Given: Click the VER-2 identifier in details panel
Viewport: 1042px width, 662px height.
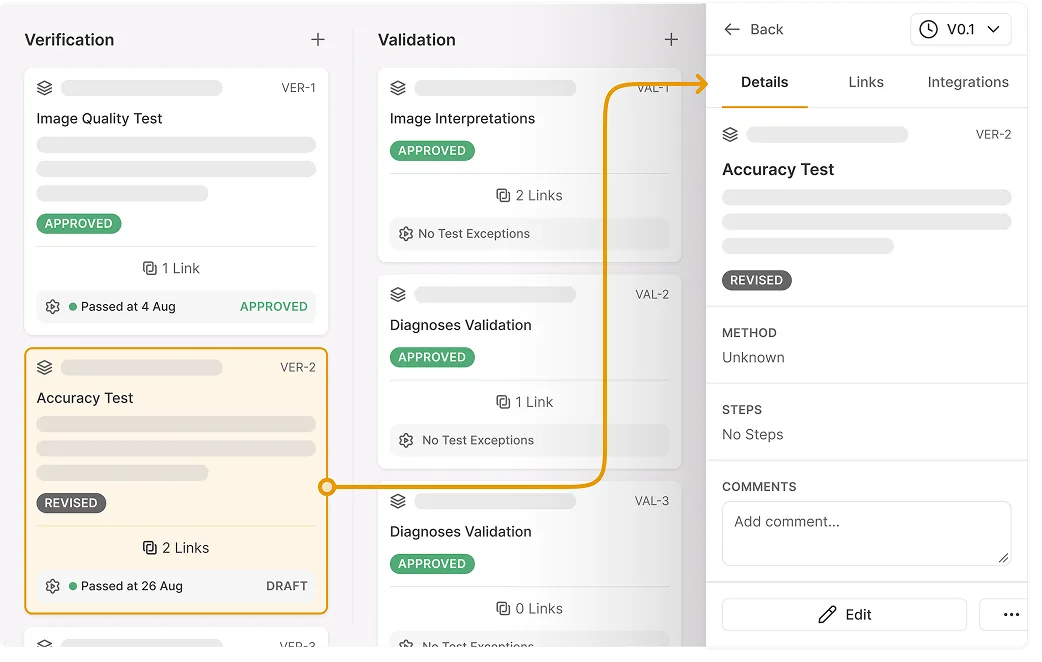Looking at the screenshot, I should coord(993,135).
